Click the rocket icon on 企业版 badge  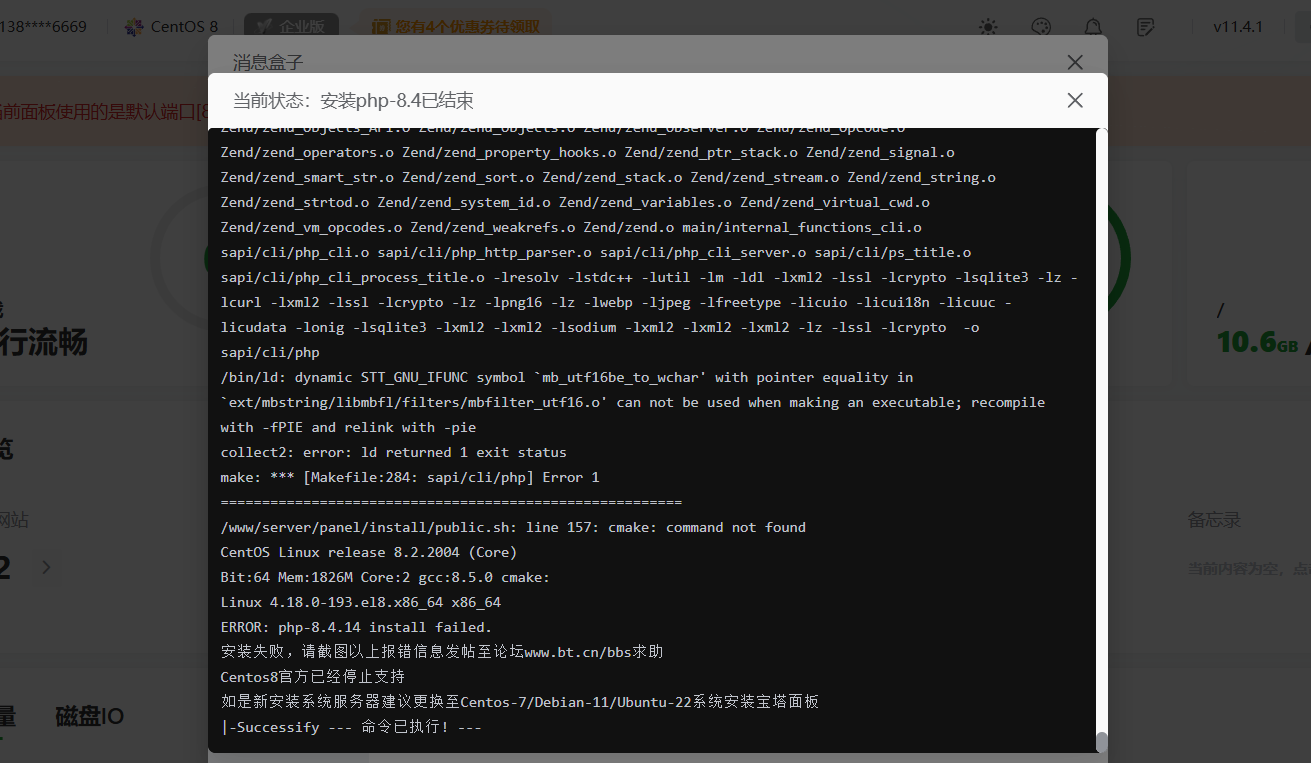(264, 27)
